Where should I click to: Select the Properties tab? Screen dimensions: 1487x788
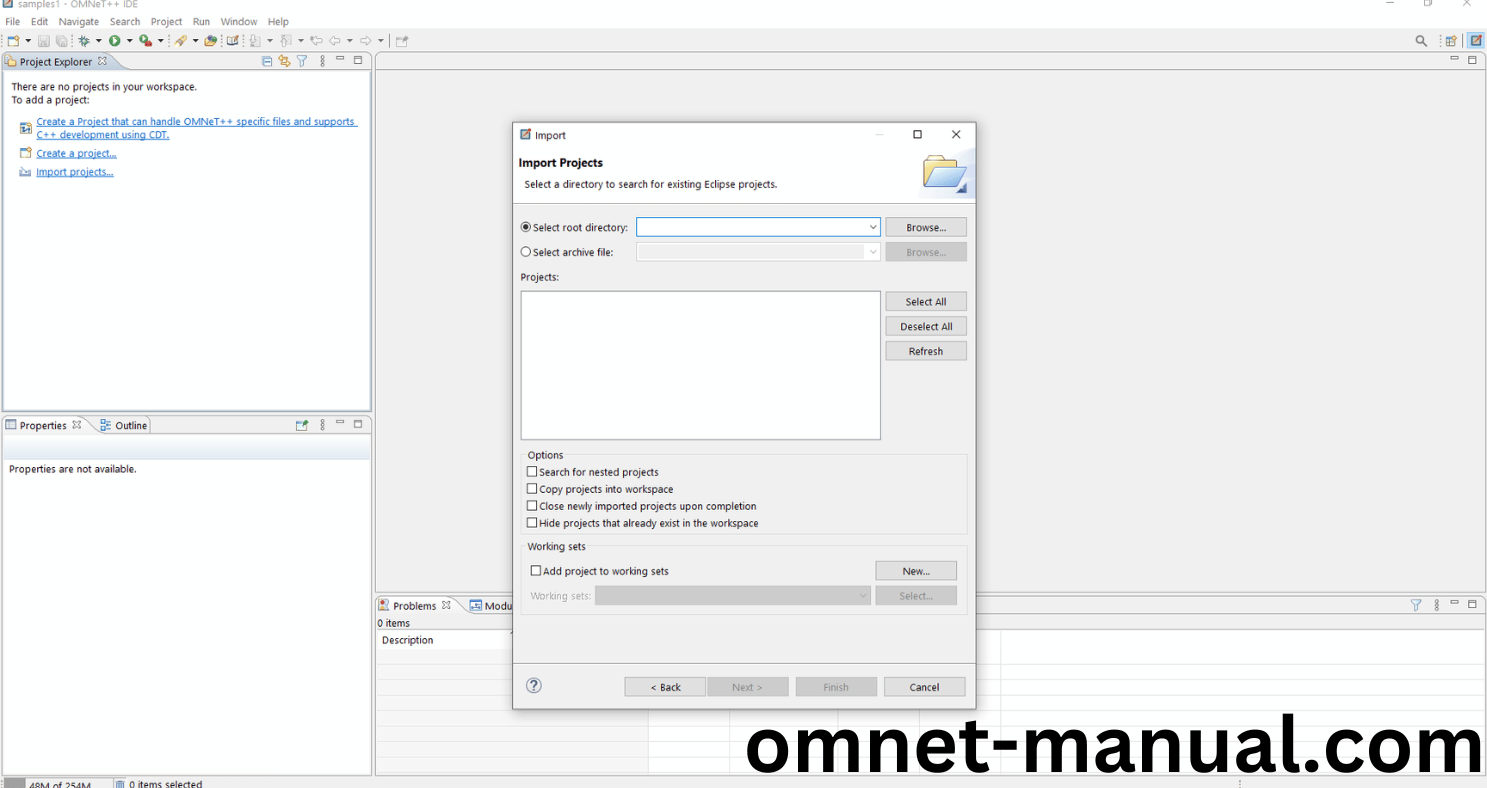coord(43,425)
